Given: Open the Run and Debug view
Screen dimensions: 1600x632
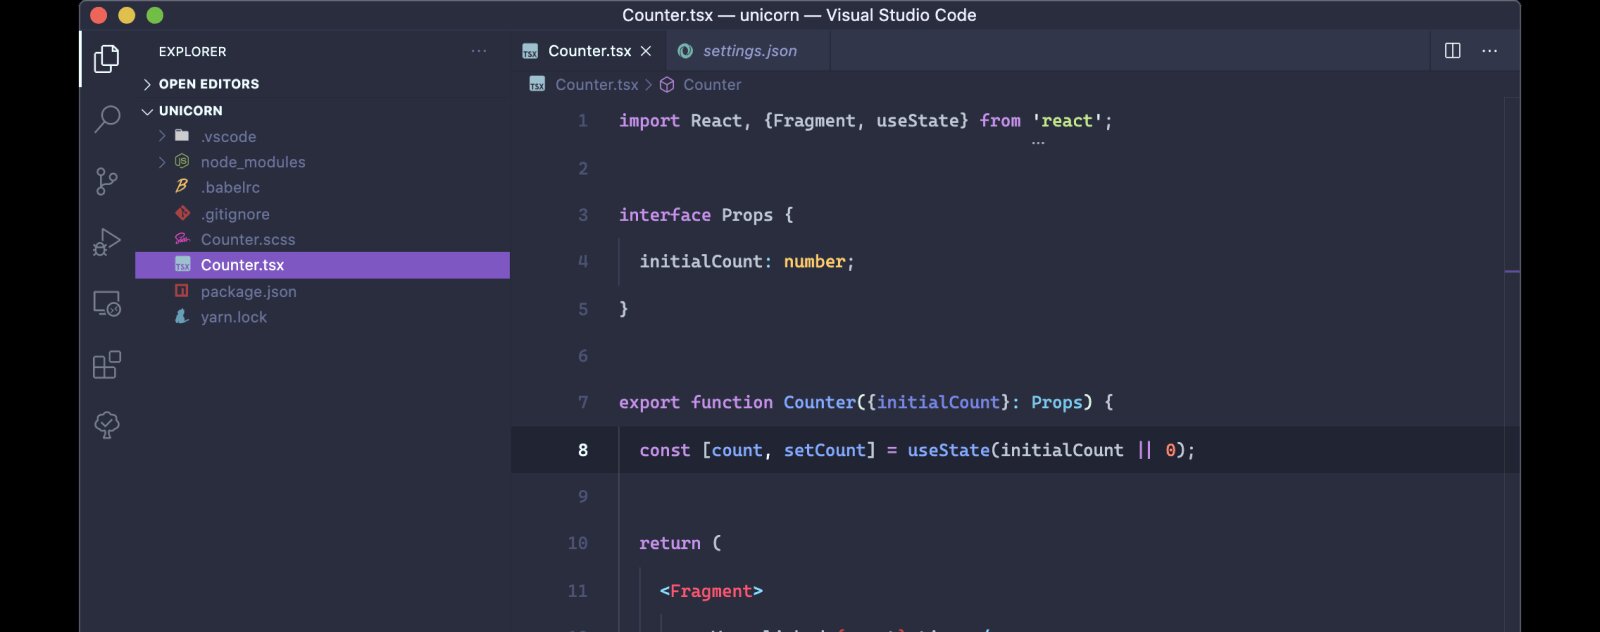Looking at the screenshot, I should [x=106, y=242].
